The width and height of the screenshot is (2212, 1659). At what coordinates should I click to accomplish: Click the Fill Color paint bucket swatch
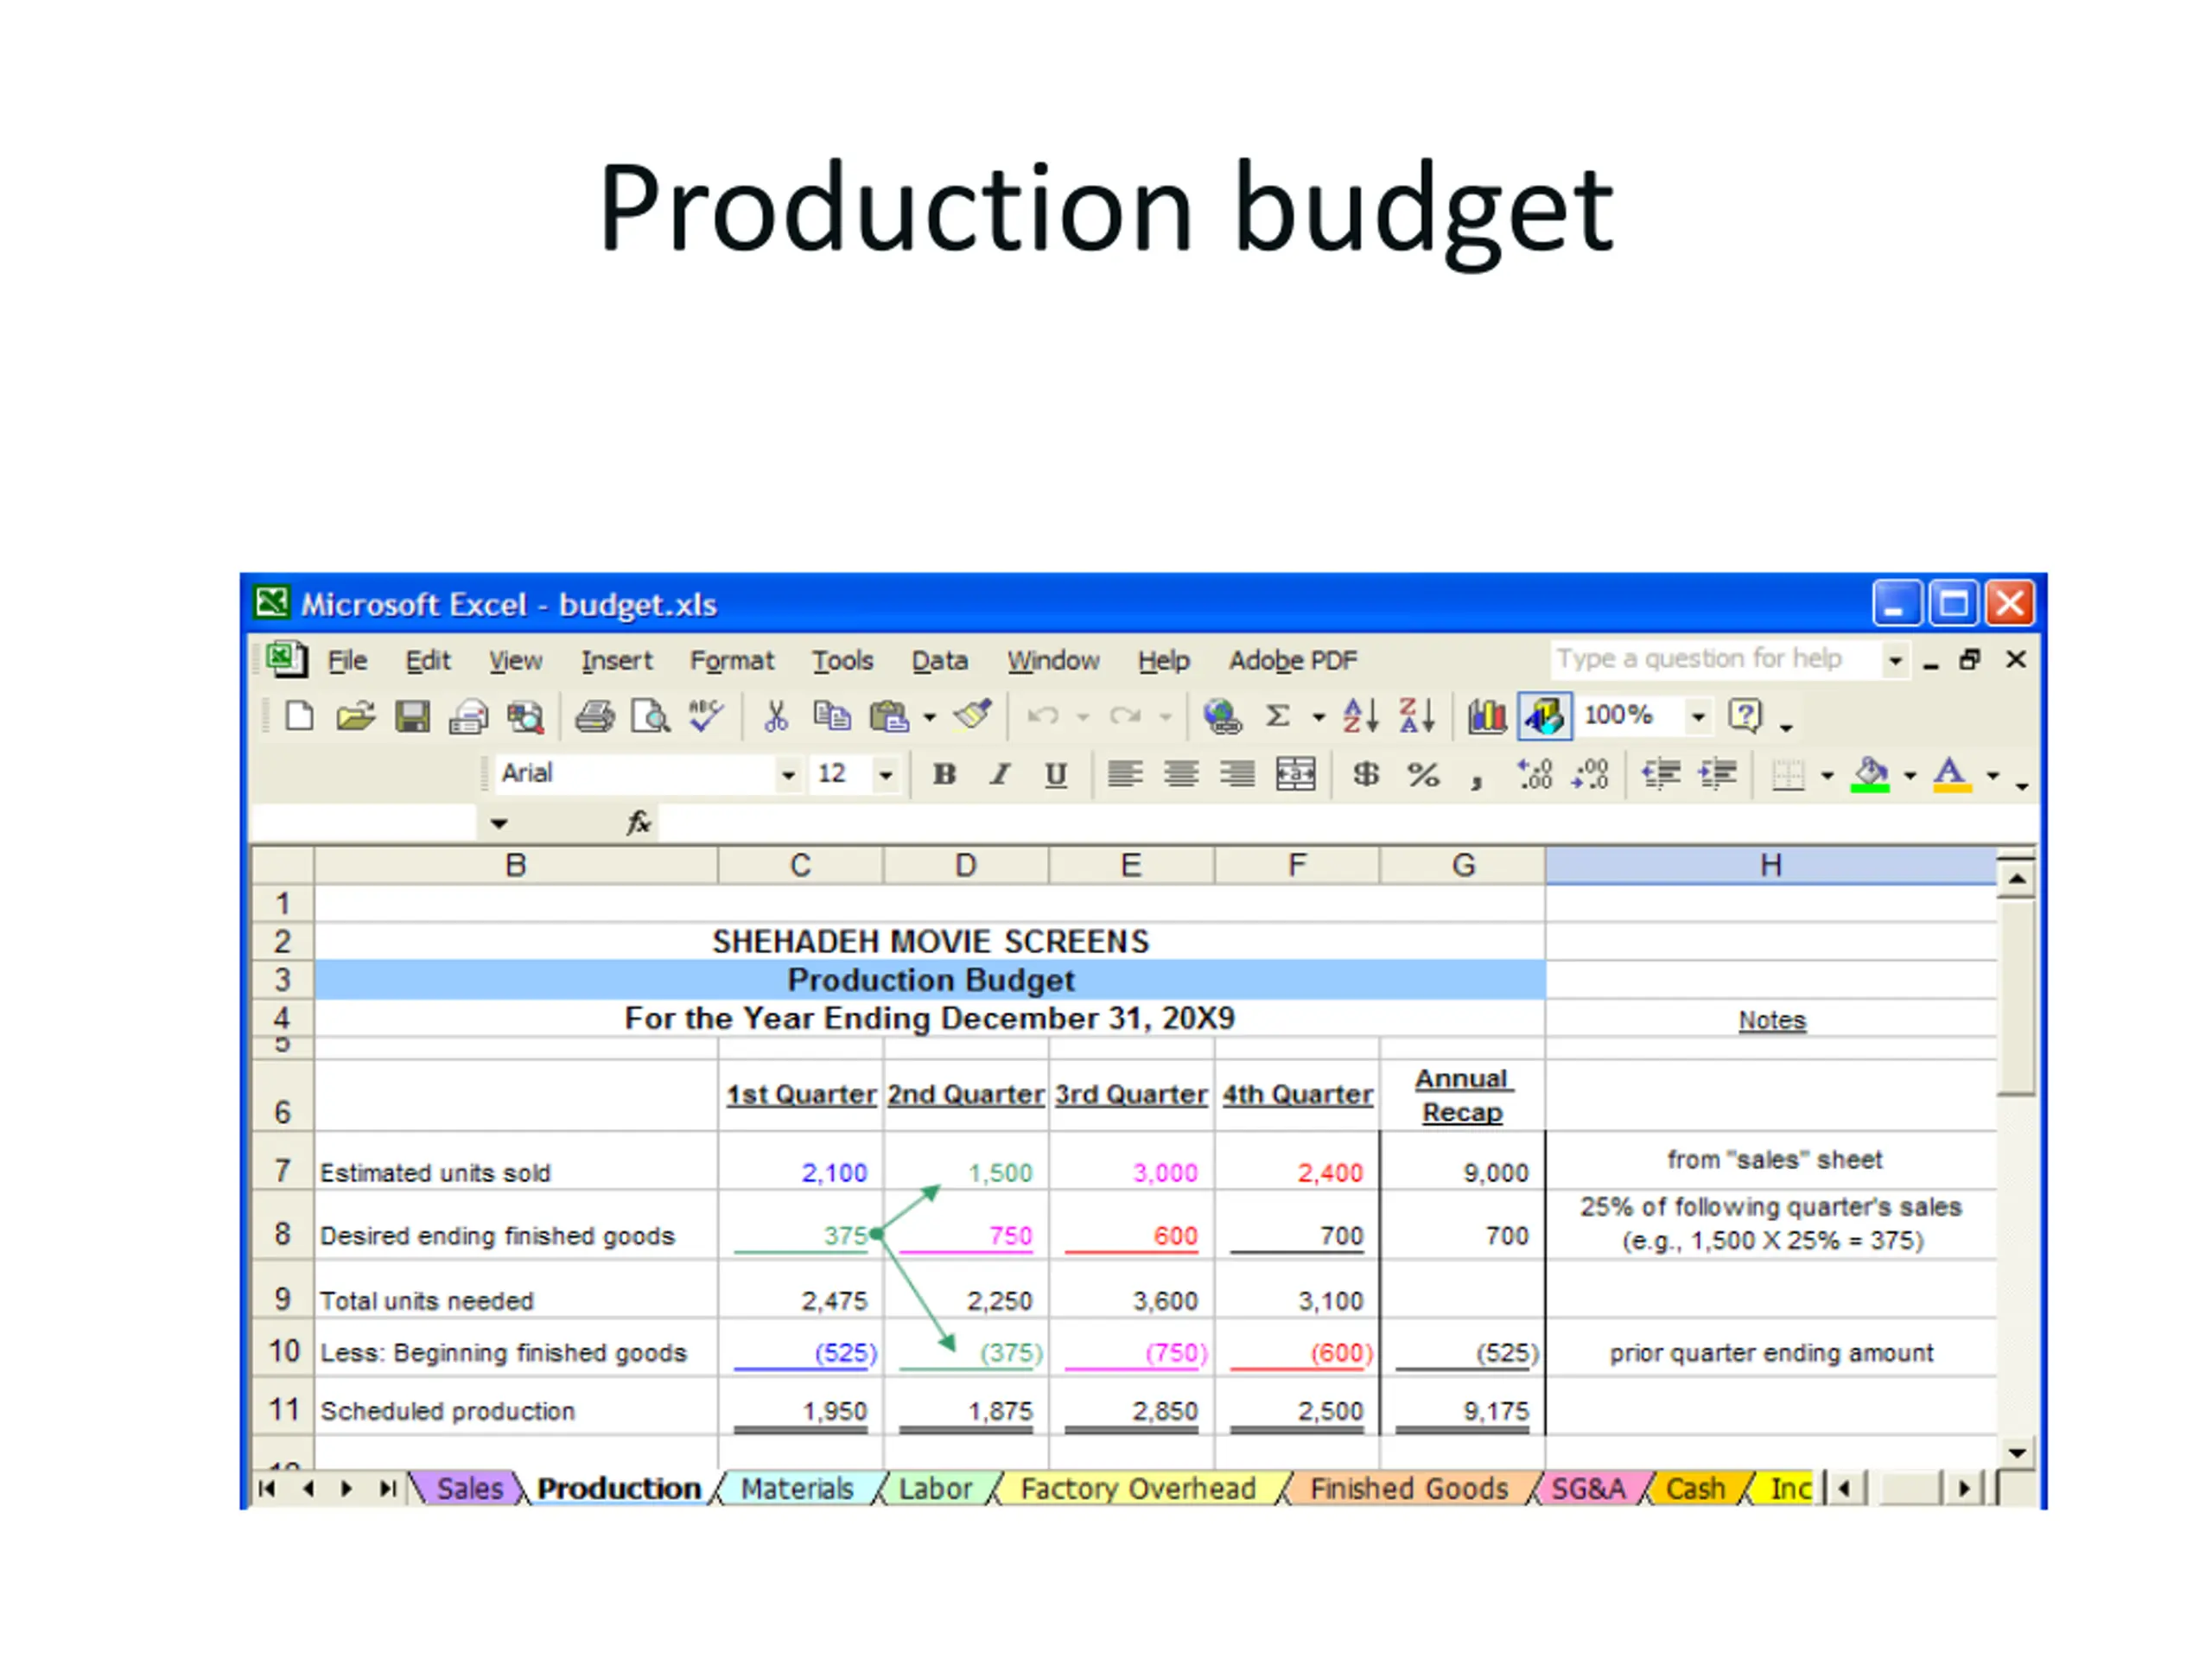pyautogui.click(x=1869, y=774)
